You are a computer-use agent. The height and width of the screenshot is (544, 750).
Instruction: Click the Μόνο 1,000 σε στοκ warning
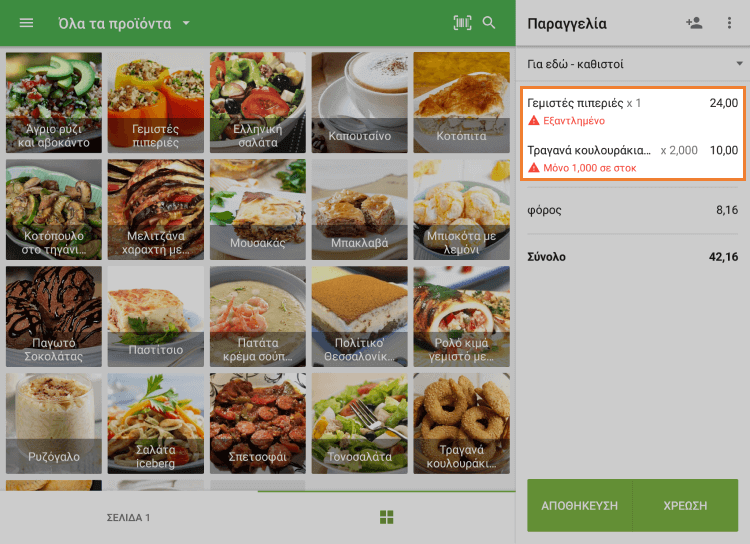click(x=589, y=168)
